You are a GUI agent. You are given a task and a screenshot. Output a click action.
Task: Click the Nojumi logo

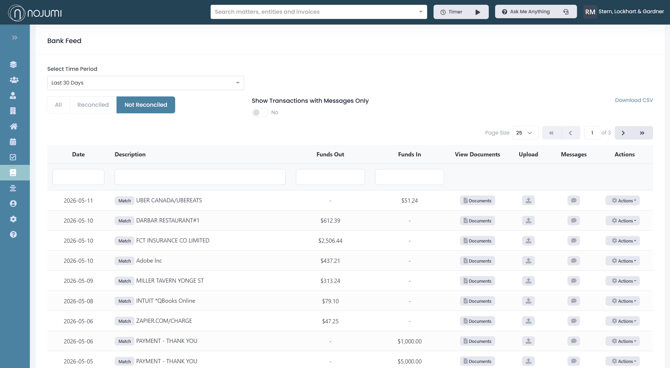pos(35,13)
